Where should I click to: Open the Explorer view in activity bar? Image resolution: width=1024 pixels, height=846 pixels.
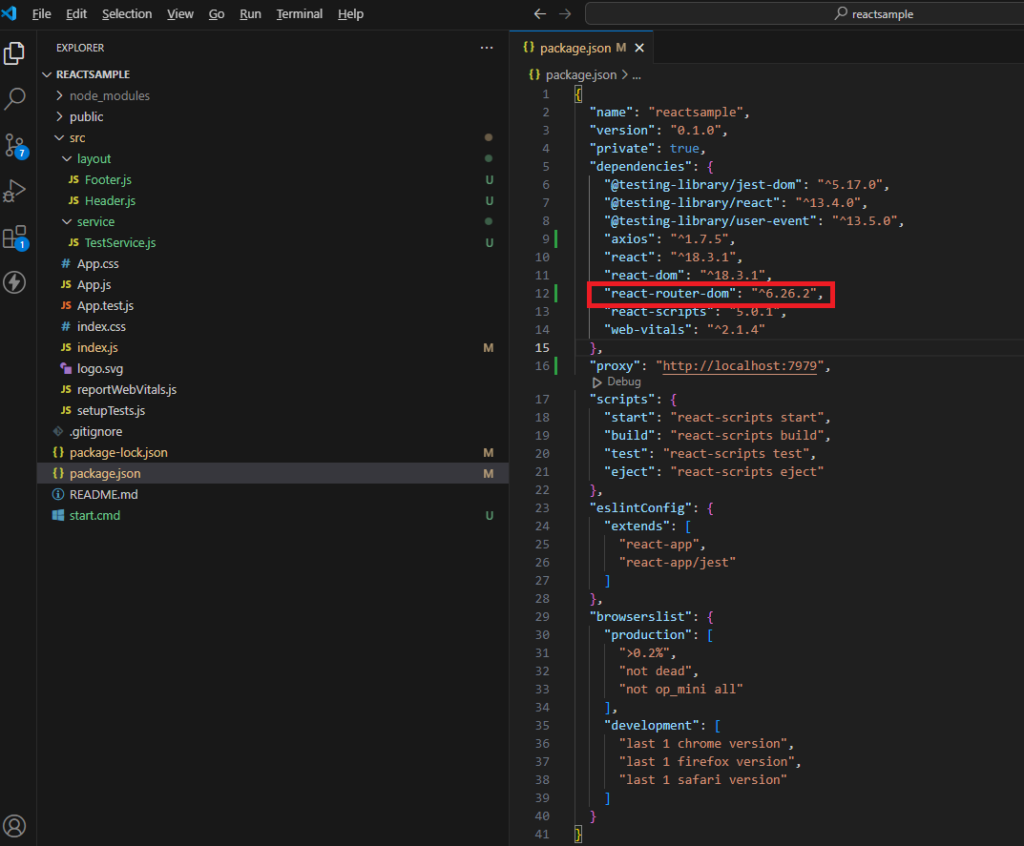pos(15,53)
